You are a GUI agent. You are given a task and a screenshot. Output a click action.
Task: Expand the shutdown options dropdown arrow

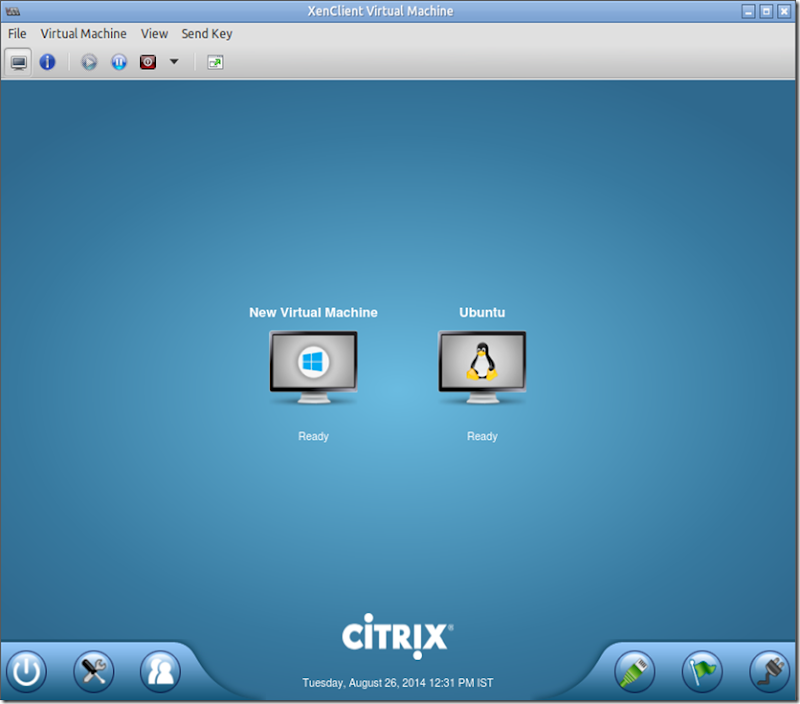click(x=174, y=62)
